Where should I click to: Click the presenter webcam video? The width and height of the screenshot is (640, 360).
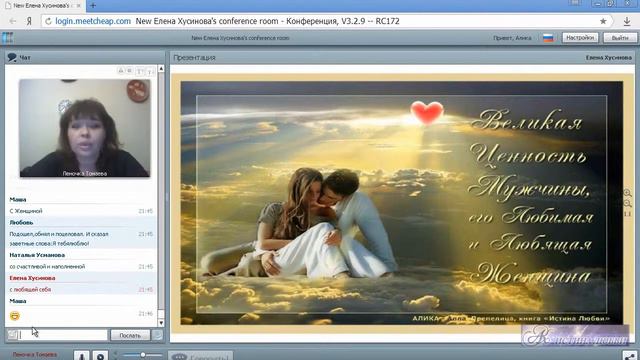[85, 128]
